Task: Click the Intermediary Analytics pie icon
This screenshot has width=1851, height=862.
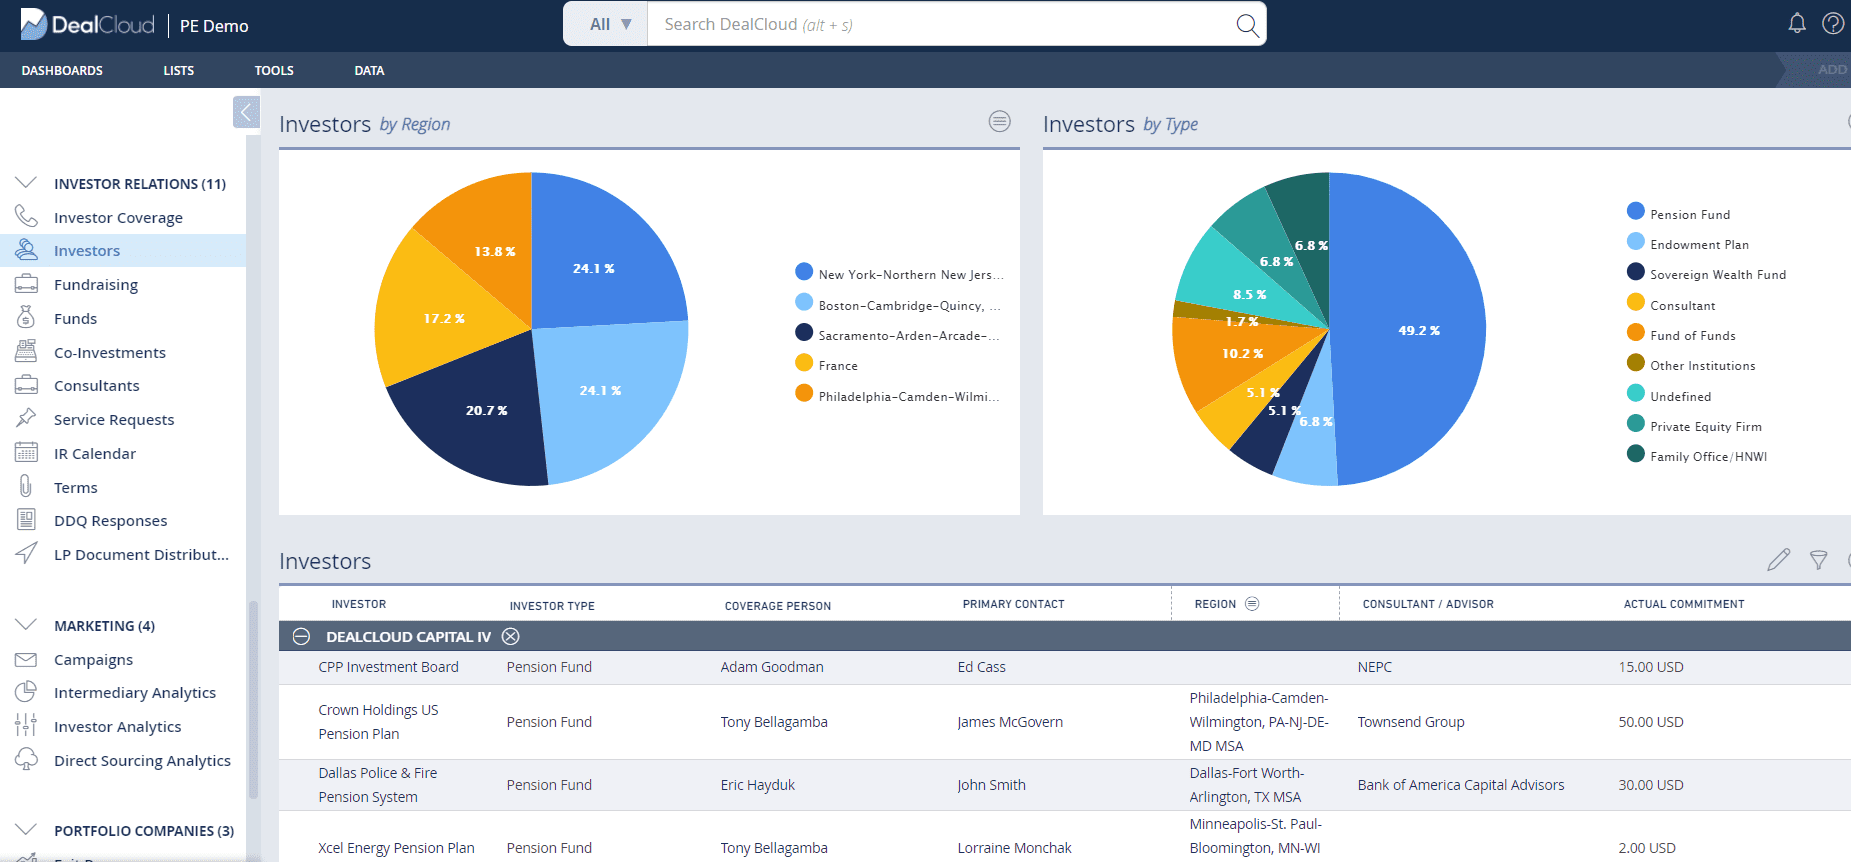Action: (x=26, y=692)
